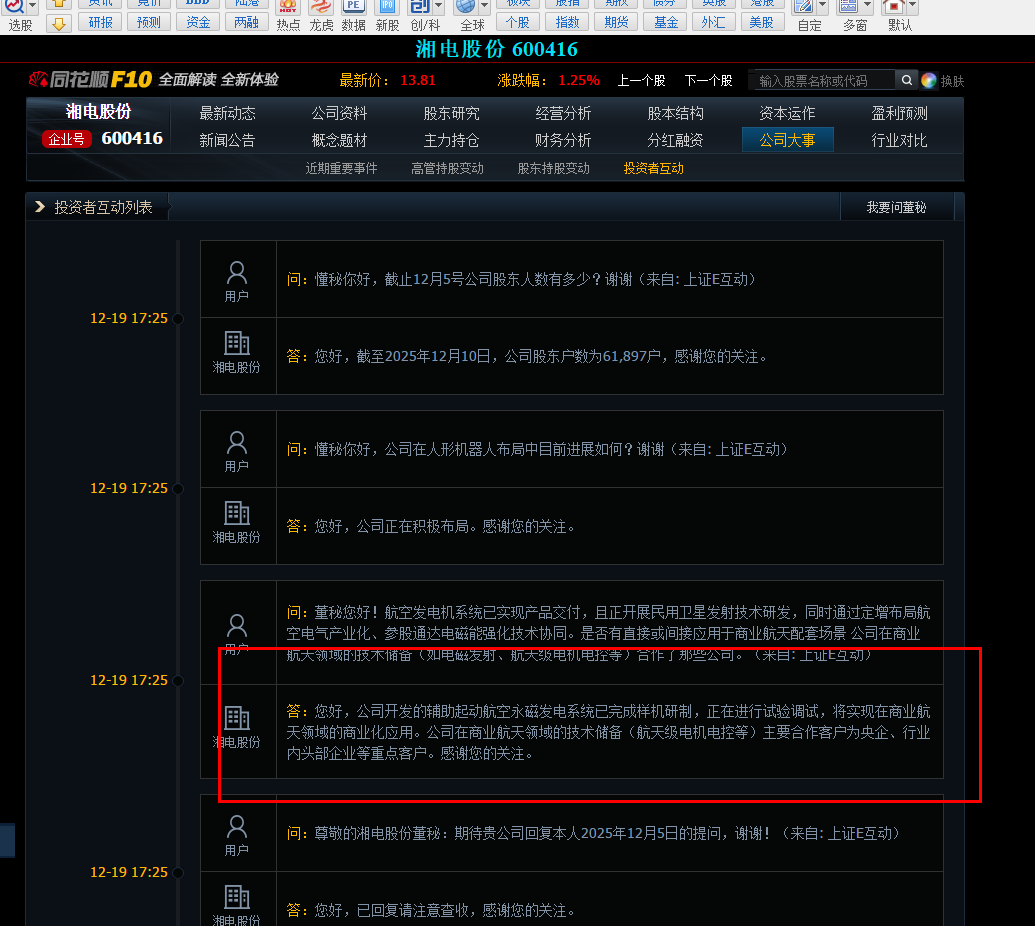
Task: Click user avatar icon beside shareholder count question
Action: [x=236, y=272]
